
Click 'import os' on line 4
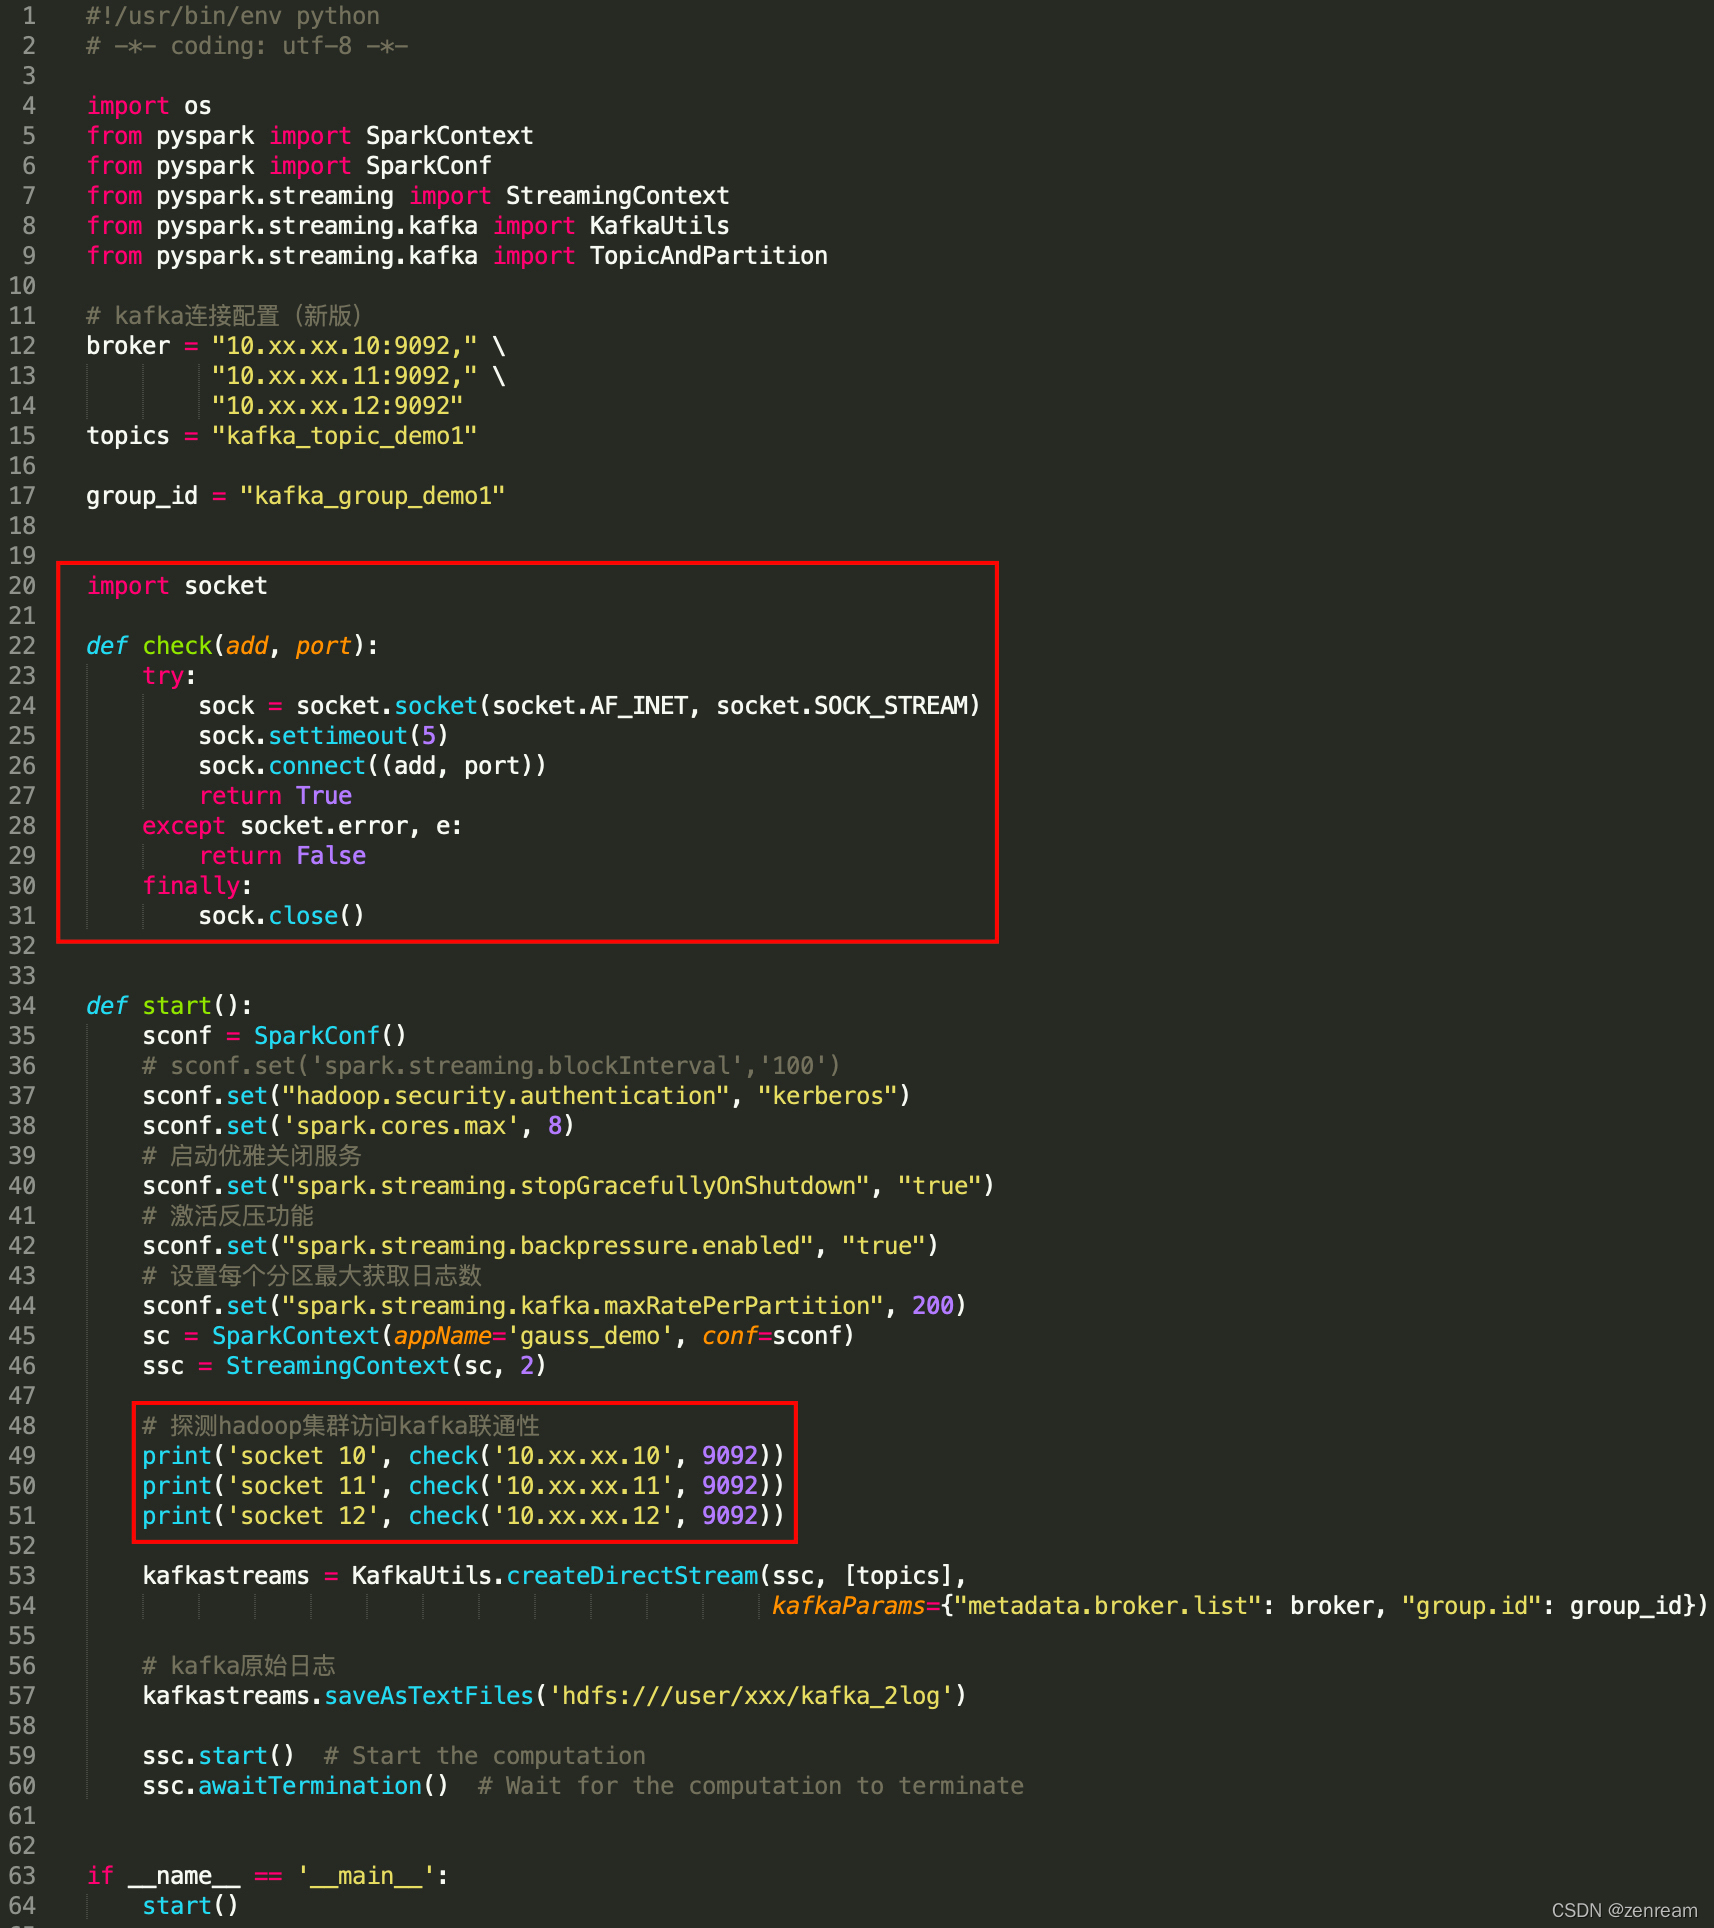149,106
